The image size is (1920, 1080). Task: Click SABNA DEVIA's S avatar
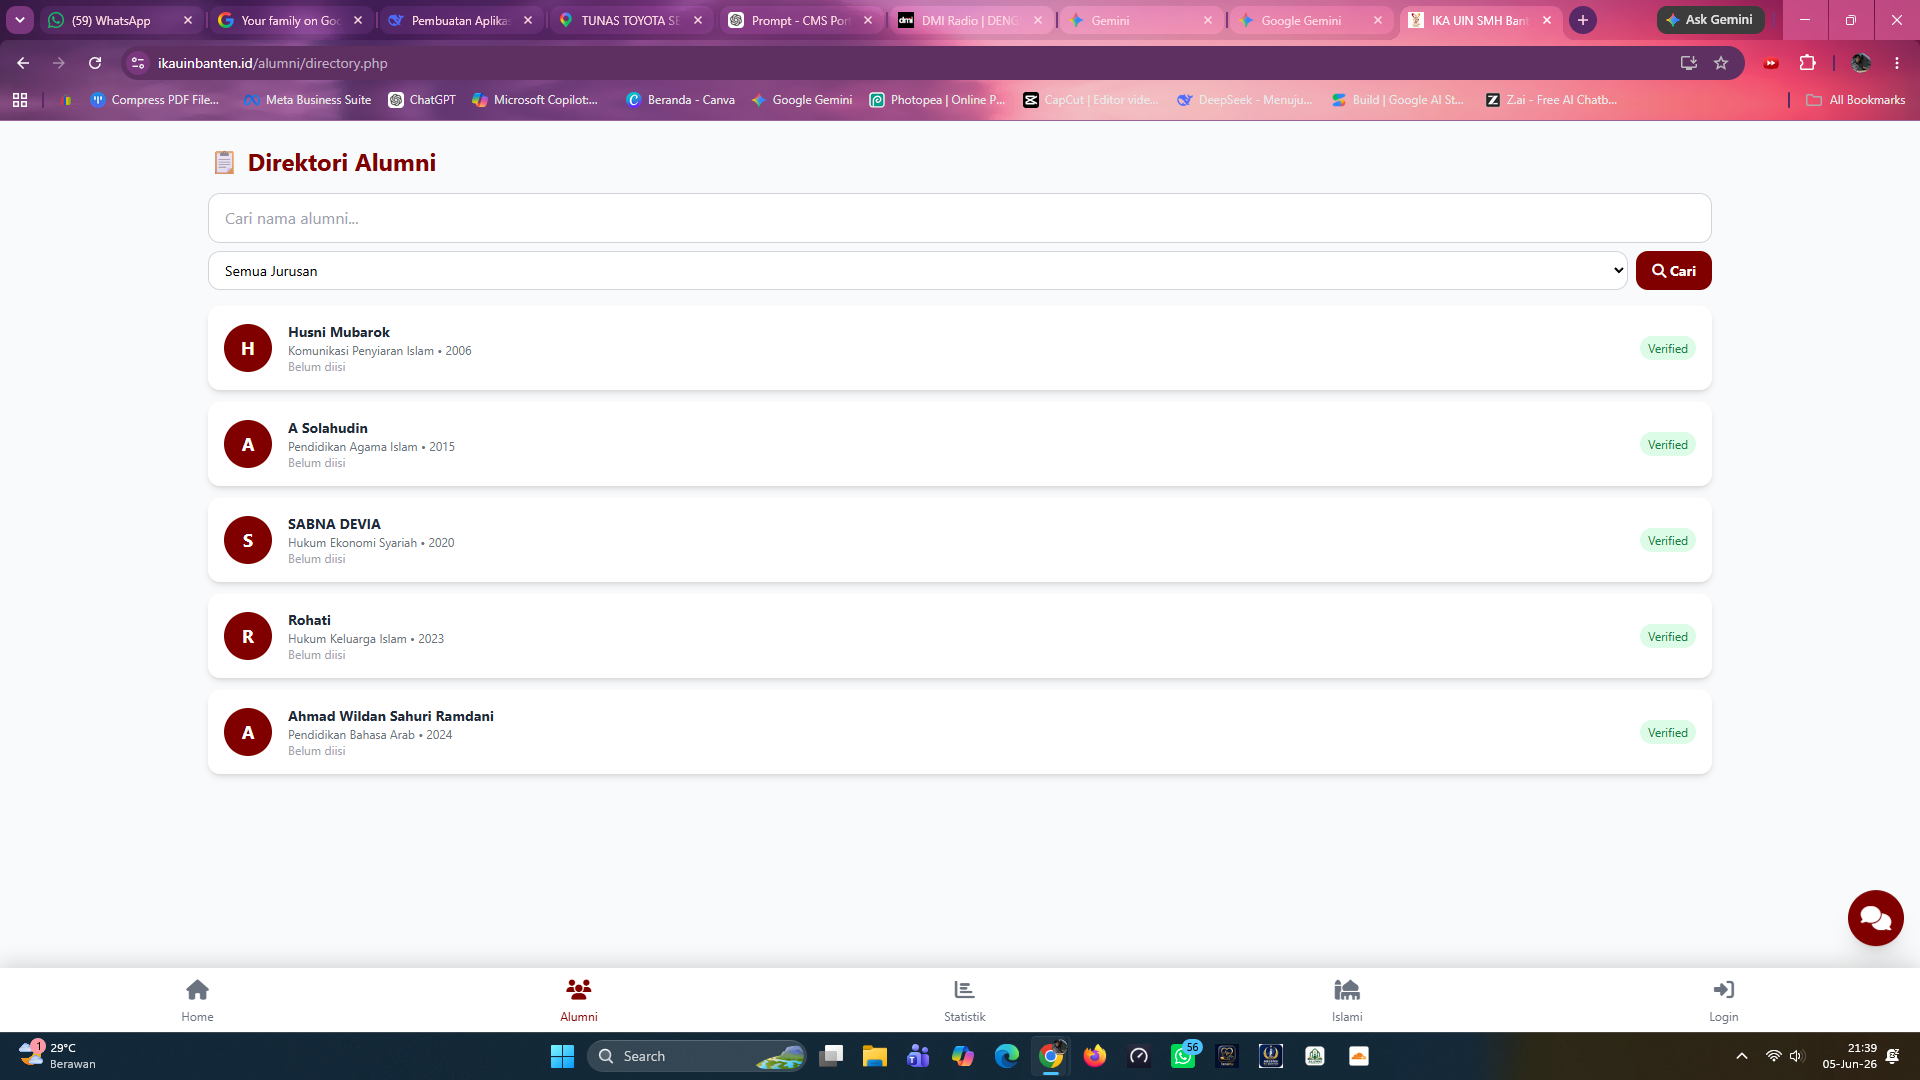[248, 540]
